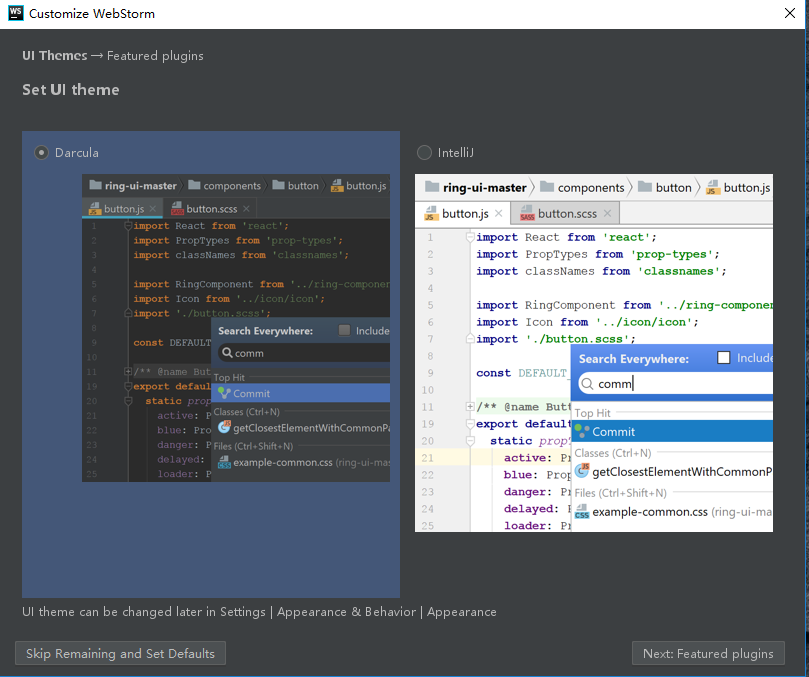809x677 pixels.
Task: Select the Darcula theme radio button
Action: point(41,152)
